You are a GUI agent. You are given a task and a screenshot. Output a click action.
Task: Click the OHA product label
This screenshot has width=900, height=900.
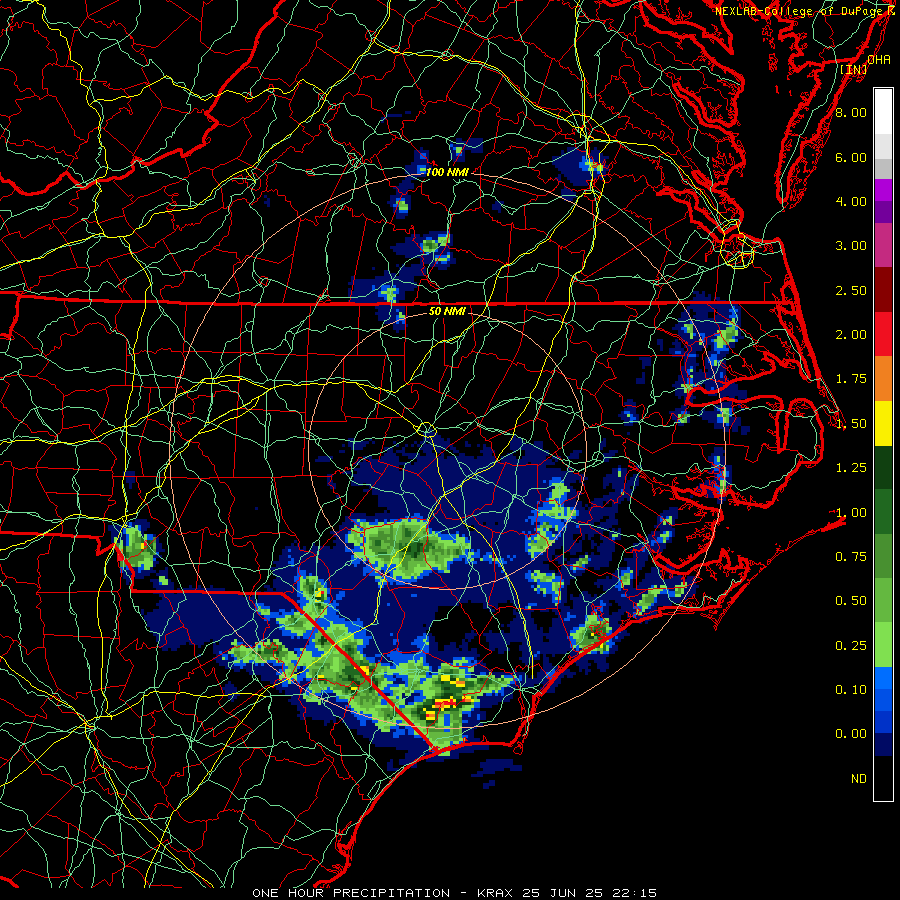click(879, 60)
